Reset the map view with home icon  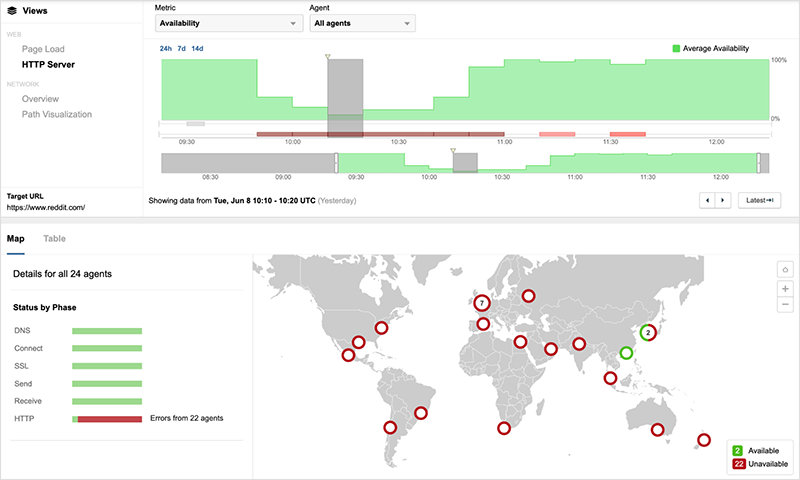click(x=785, y=268)
